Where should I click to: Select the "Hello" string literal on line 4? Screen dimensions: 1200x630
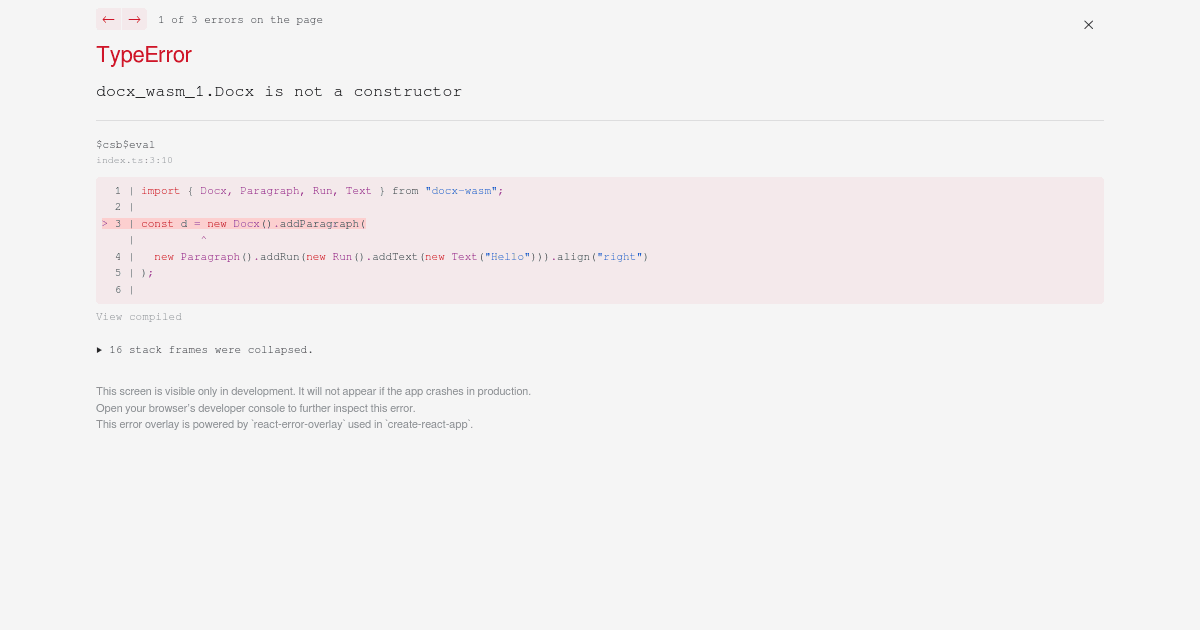(x=507, y=257)
